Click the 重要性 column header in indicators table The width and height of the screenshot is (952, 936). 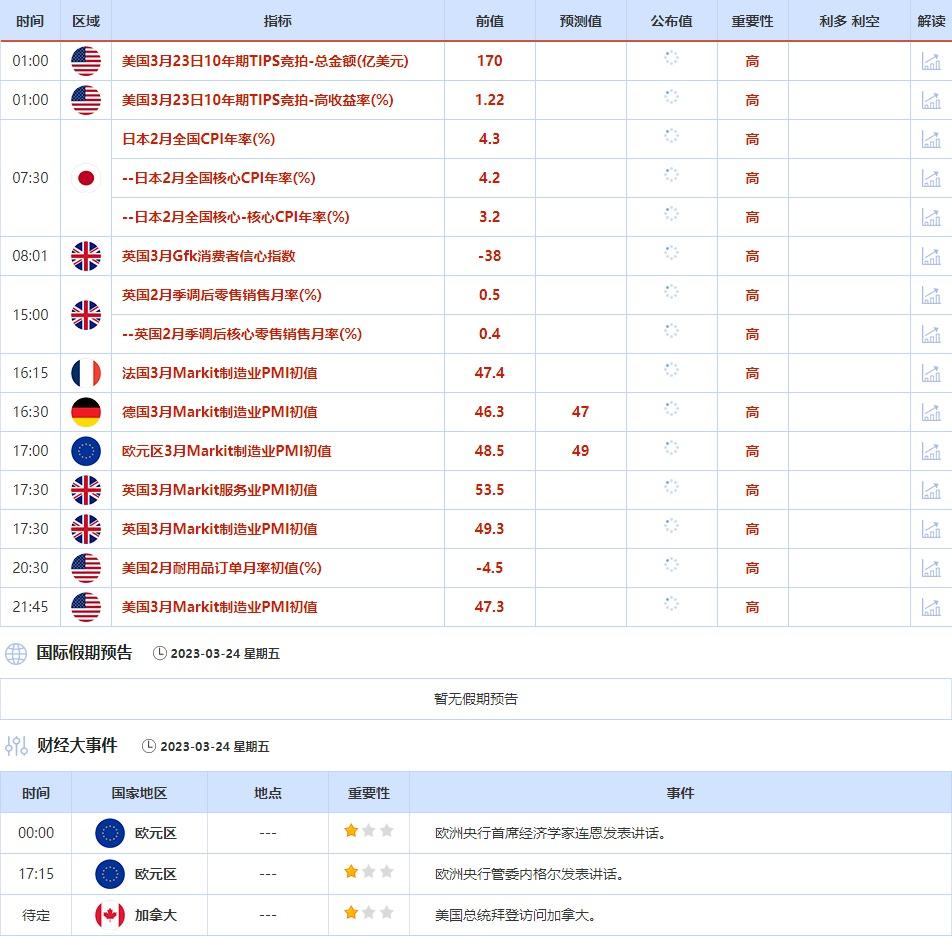click(752, 21)
